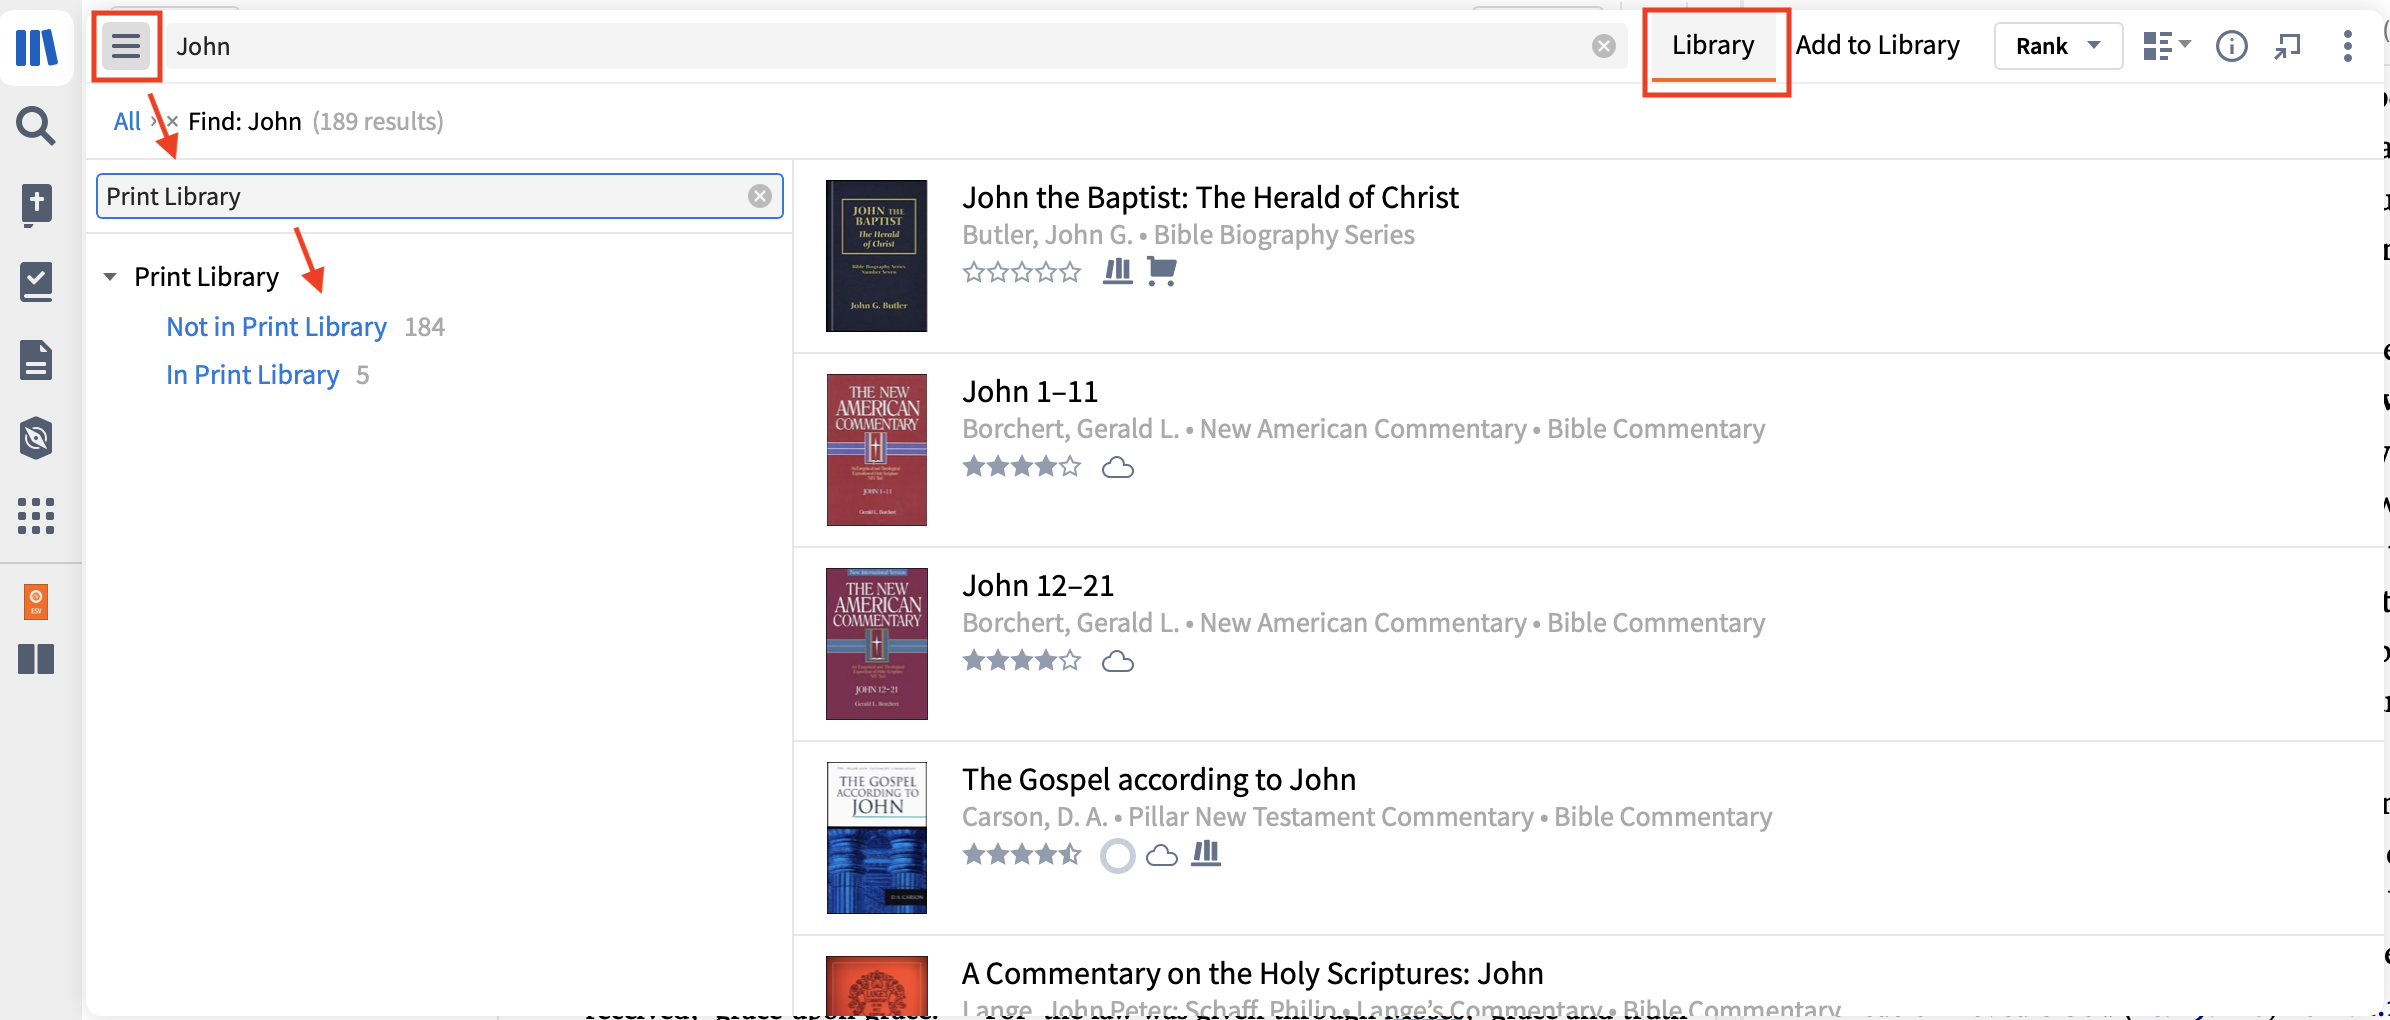Image resolution: width=2390 pixels, height=1020 pixels.
Task: Set star rating for John 1–11
Action: (x=1022, y=466)
